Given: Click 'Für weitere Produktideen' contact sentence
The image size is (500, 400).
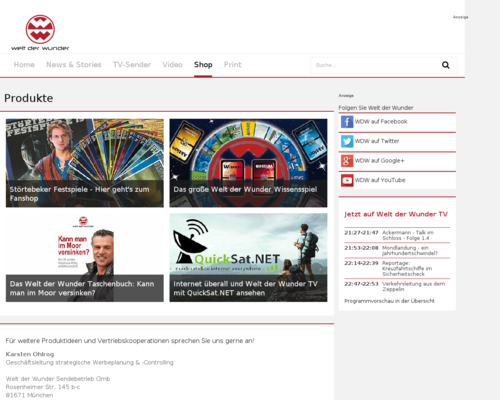Looking at the screenshot, I should [130, 341].
